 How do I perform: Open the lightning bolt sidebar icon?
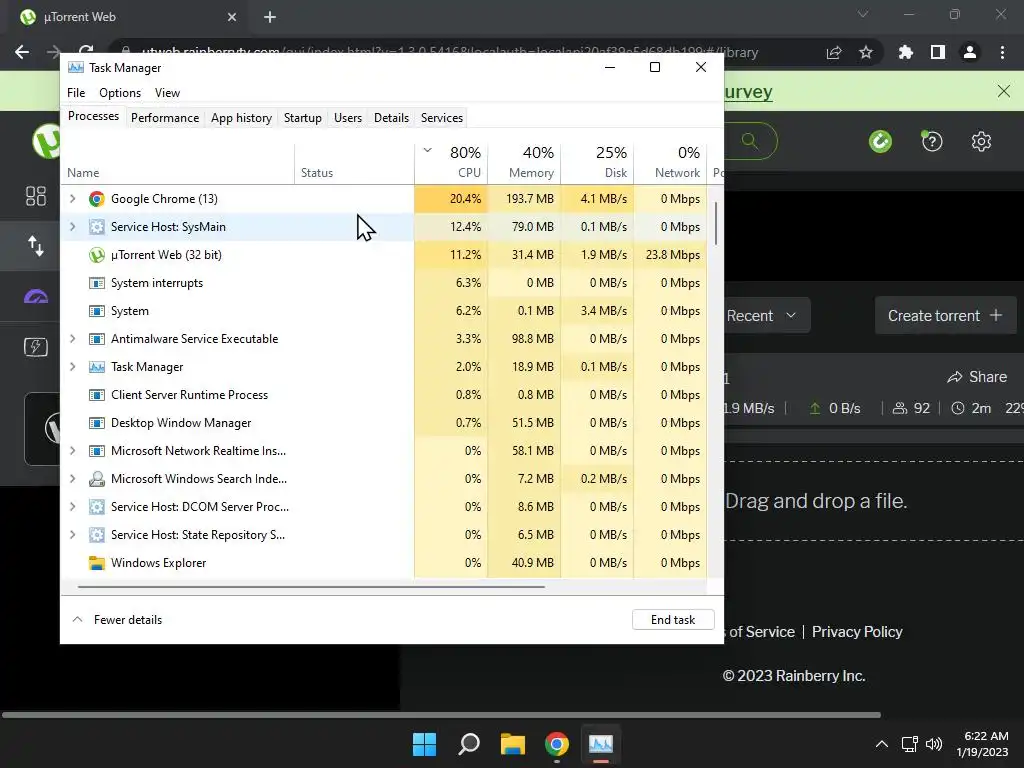click(x=36, y=347)
